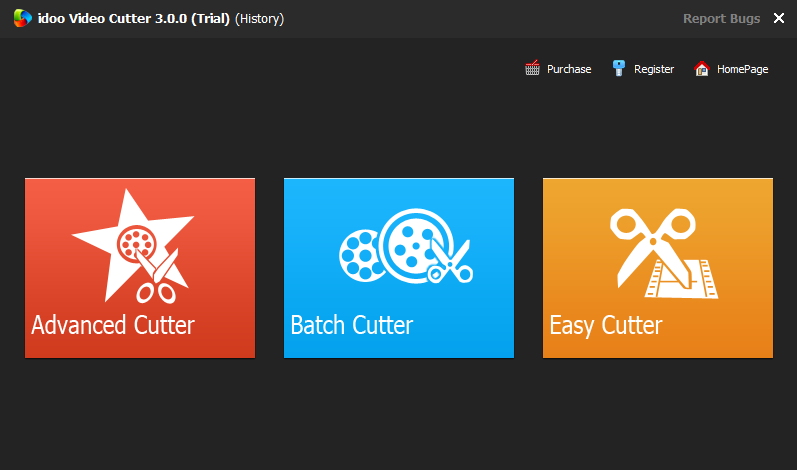Viewport: 797px width, 470px height.
Task: Open the Register link text
Action: [x=654, y=69]
